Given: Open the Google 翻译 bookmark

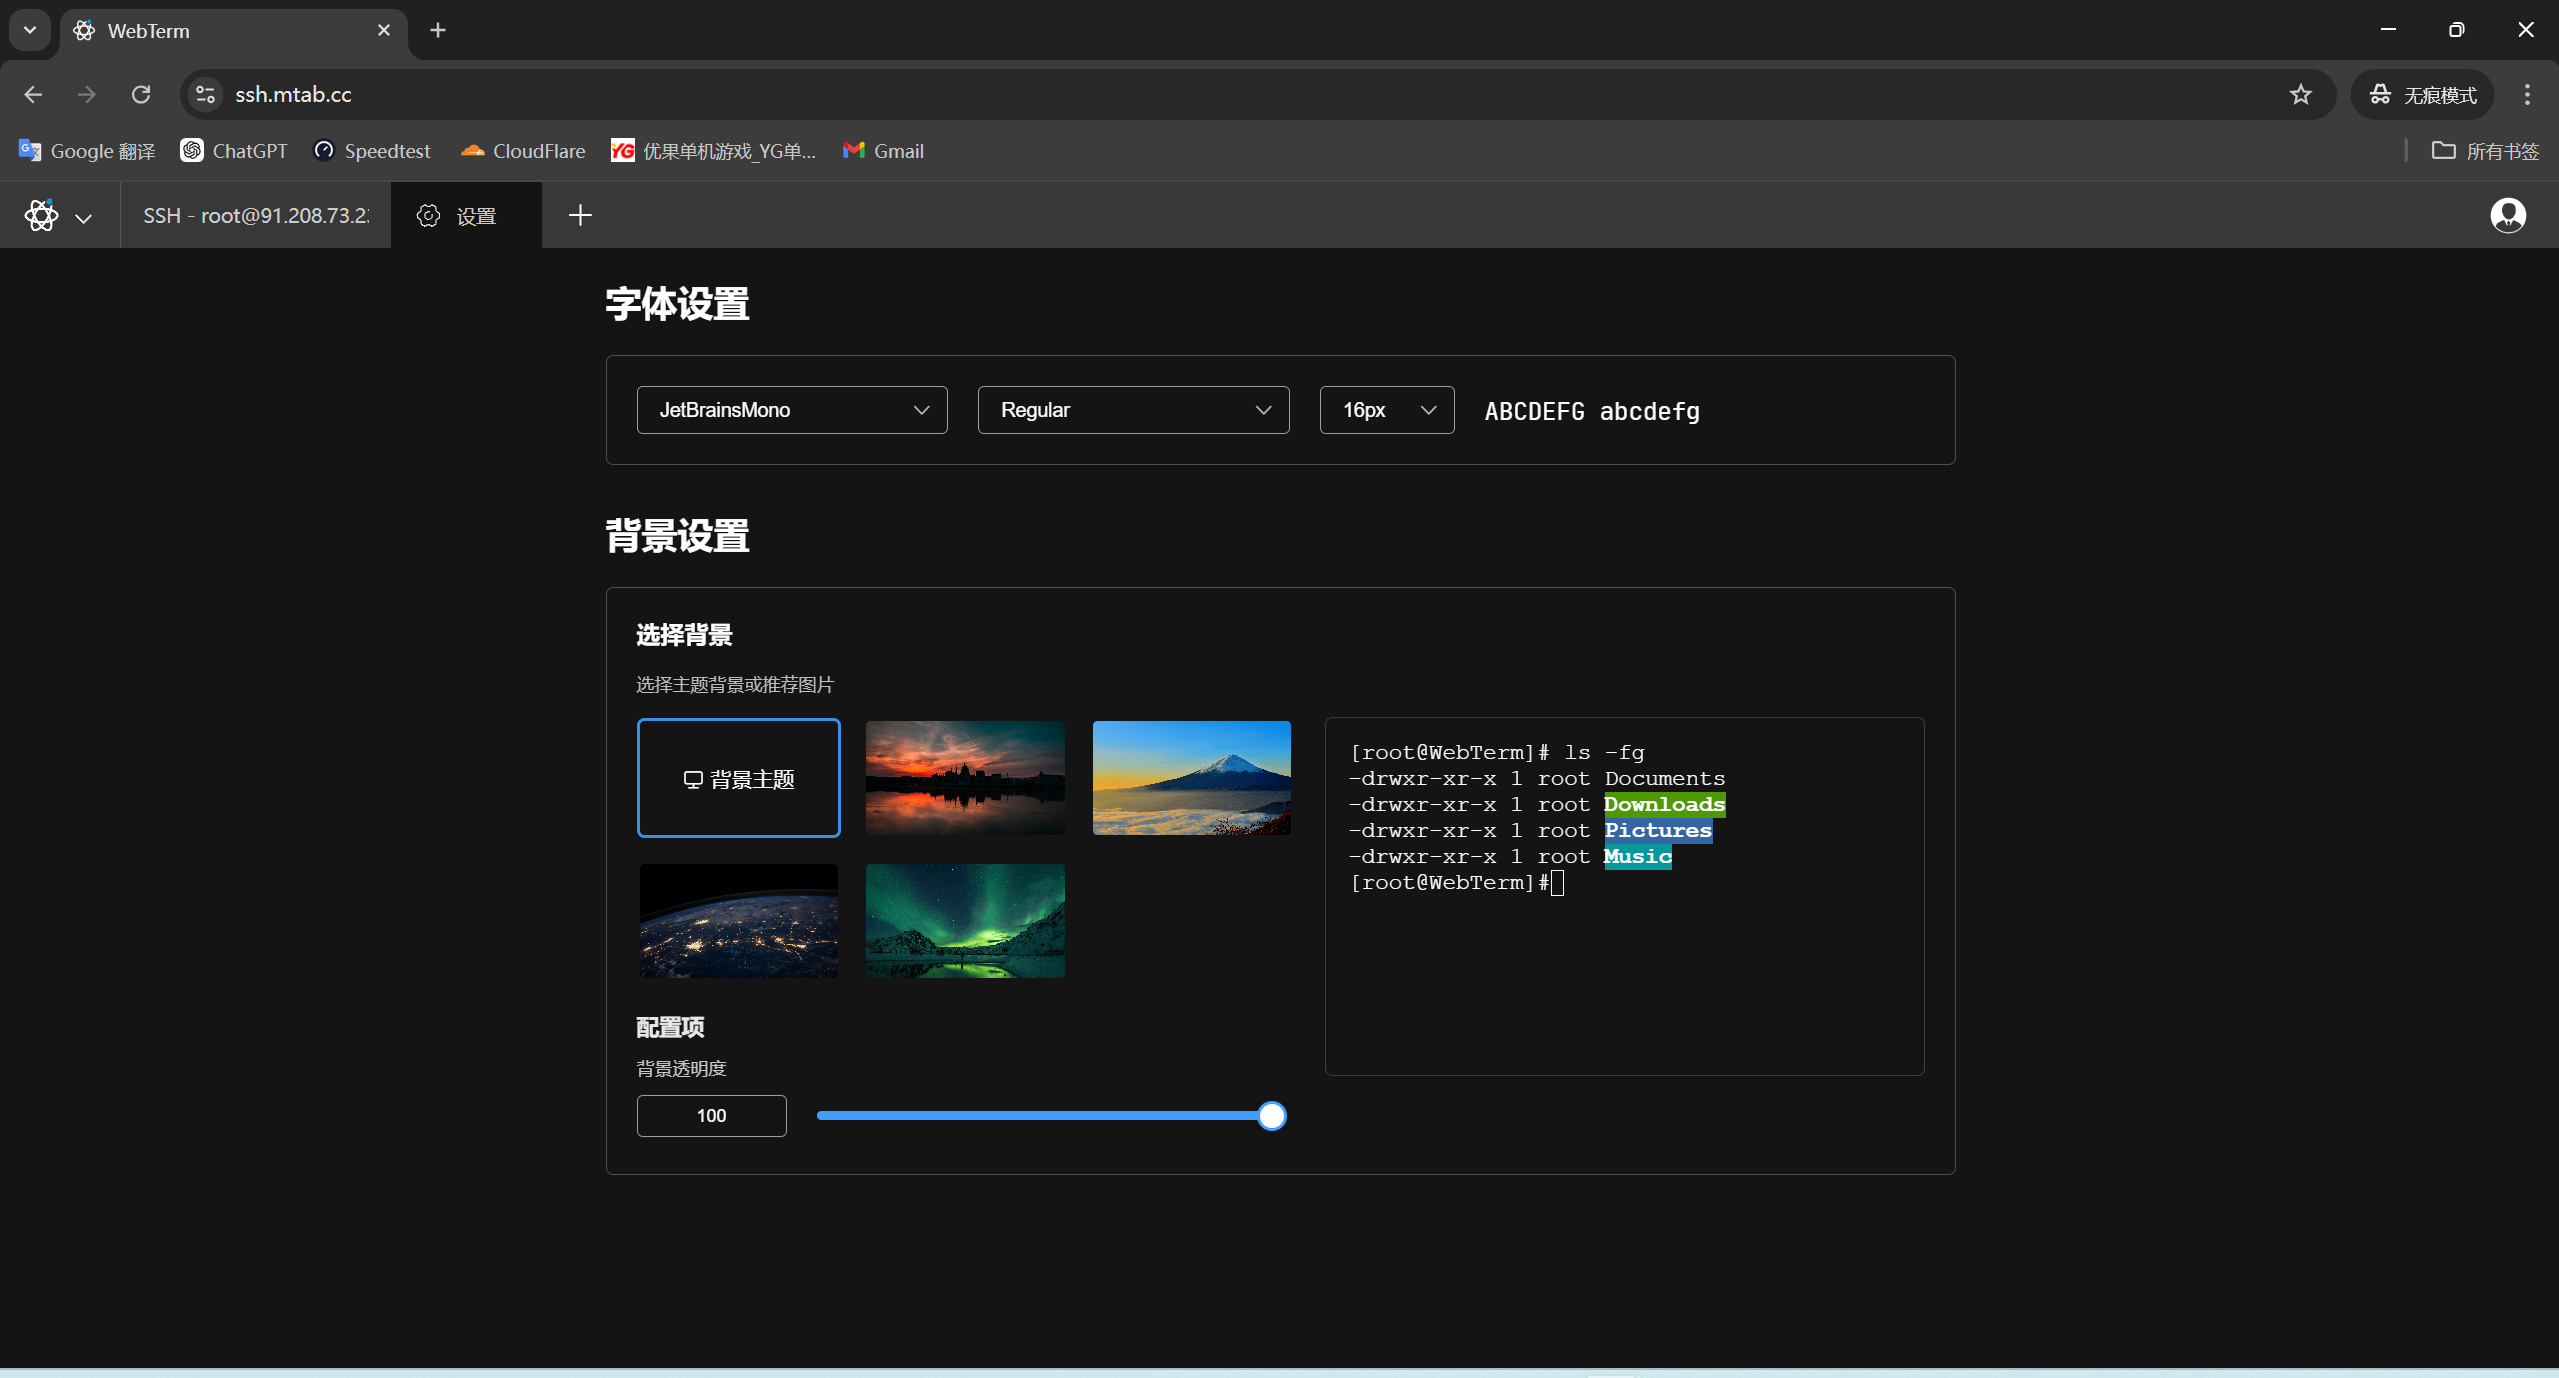Looking at the screenshot, I should [87, 151].
